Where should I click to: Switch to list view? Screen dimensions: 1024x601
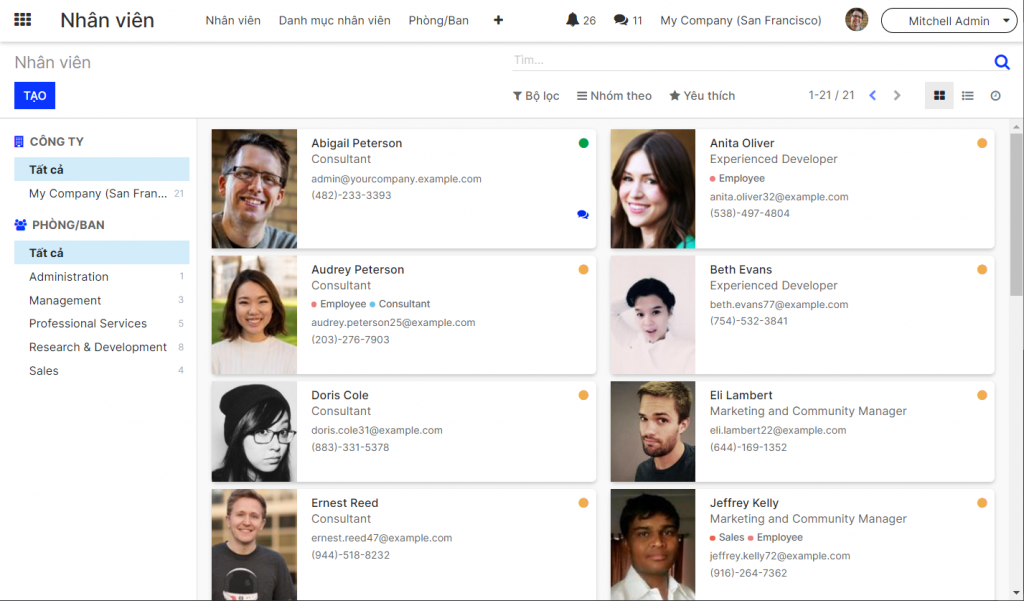(968, 95)
